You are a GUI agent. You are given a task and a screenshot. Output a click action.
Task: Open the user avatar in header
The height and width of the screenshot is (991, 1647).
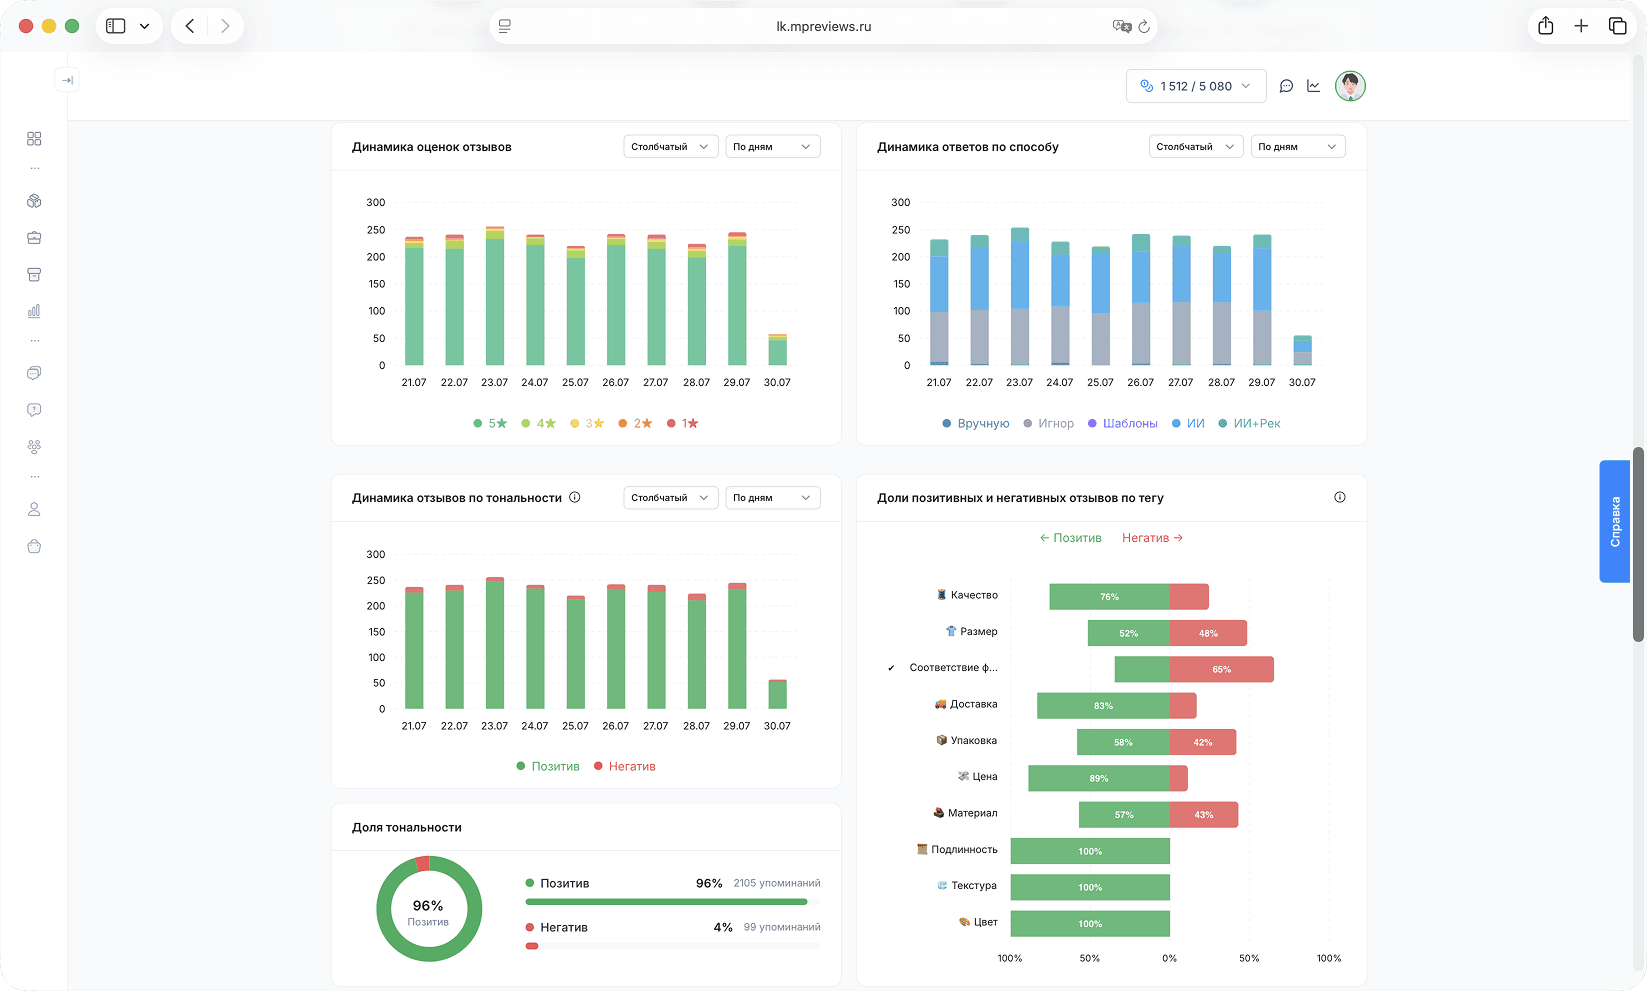pyautogui.click(x=1350, y=86)
